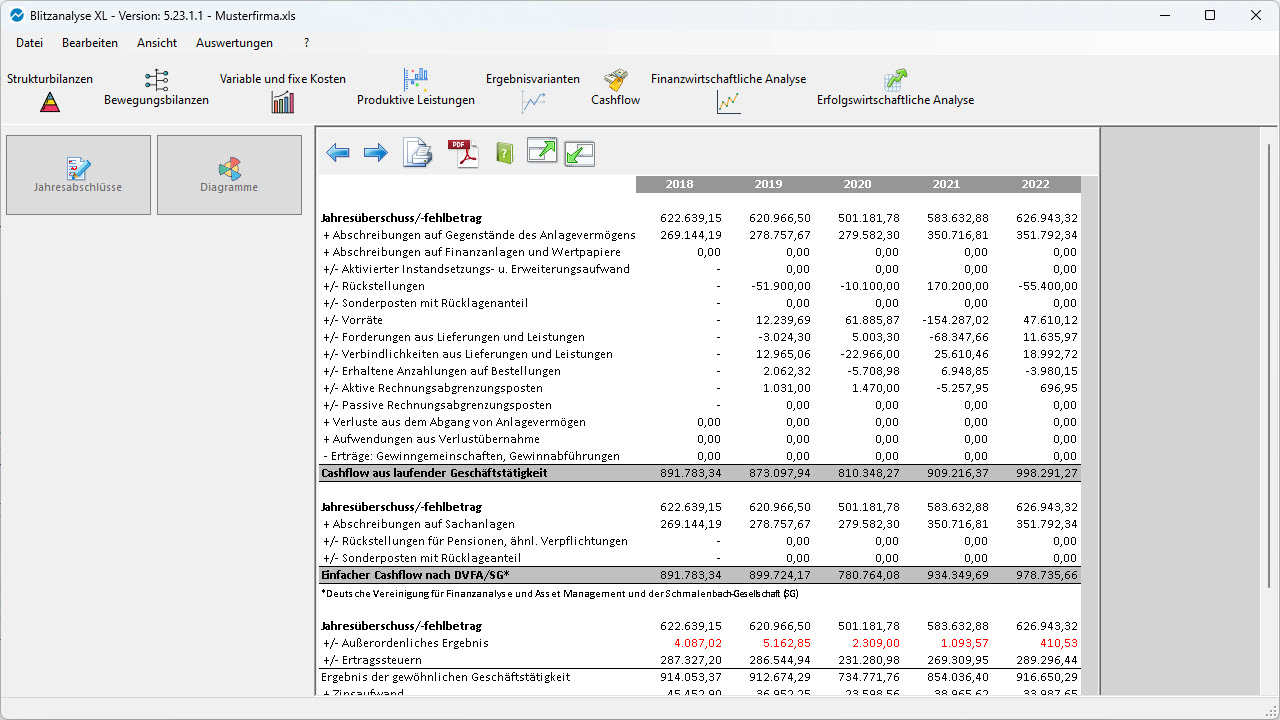1280x720 pixels.
Task: Click '+/- Passive Rechnungsabgrenzungsposten' row label
Action: click(x=437, y=405)
